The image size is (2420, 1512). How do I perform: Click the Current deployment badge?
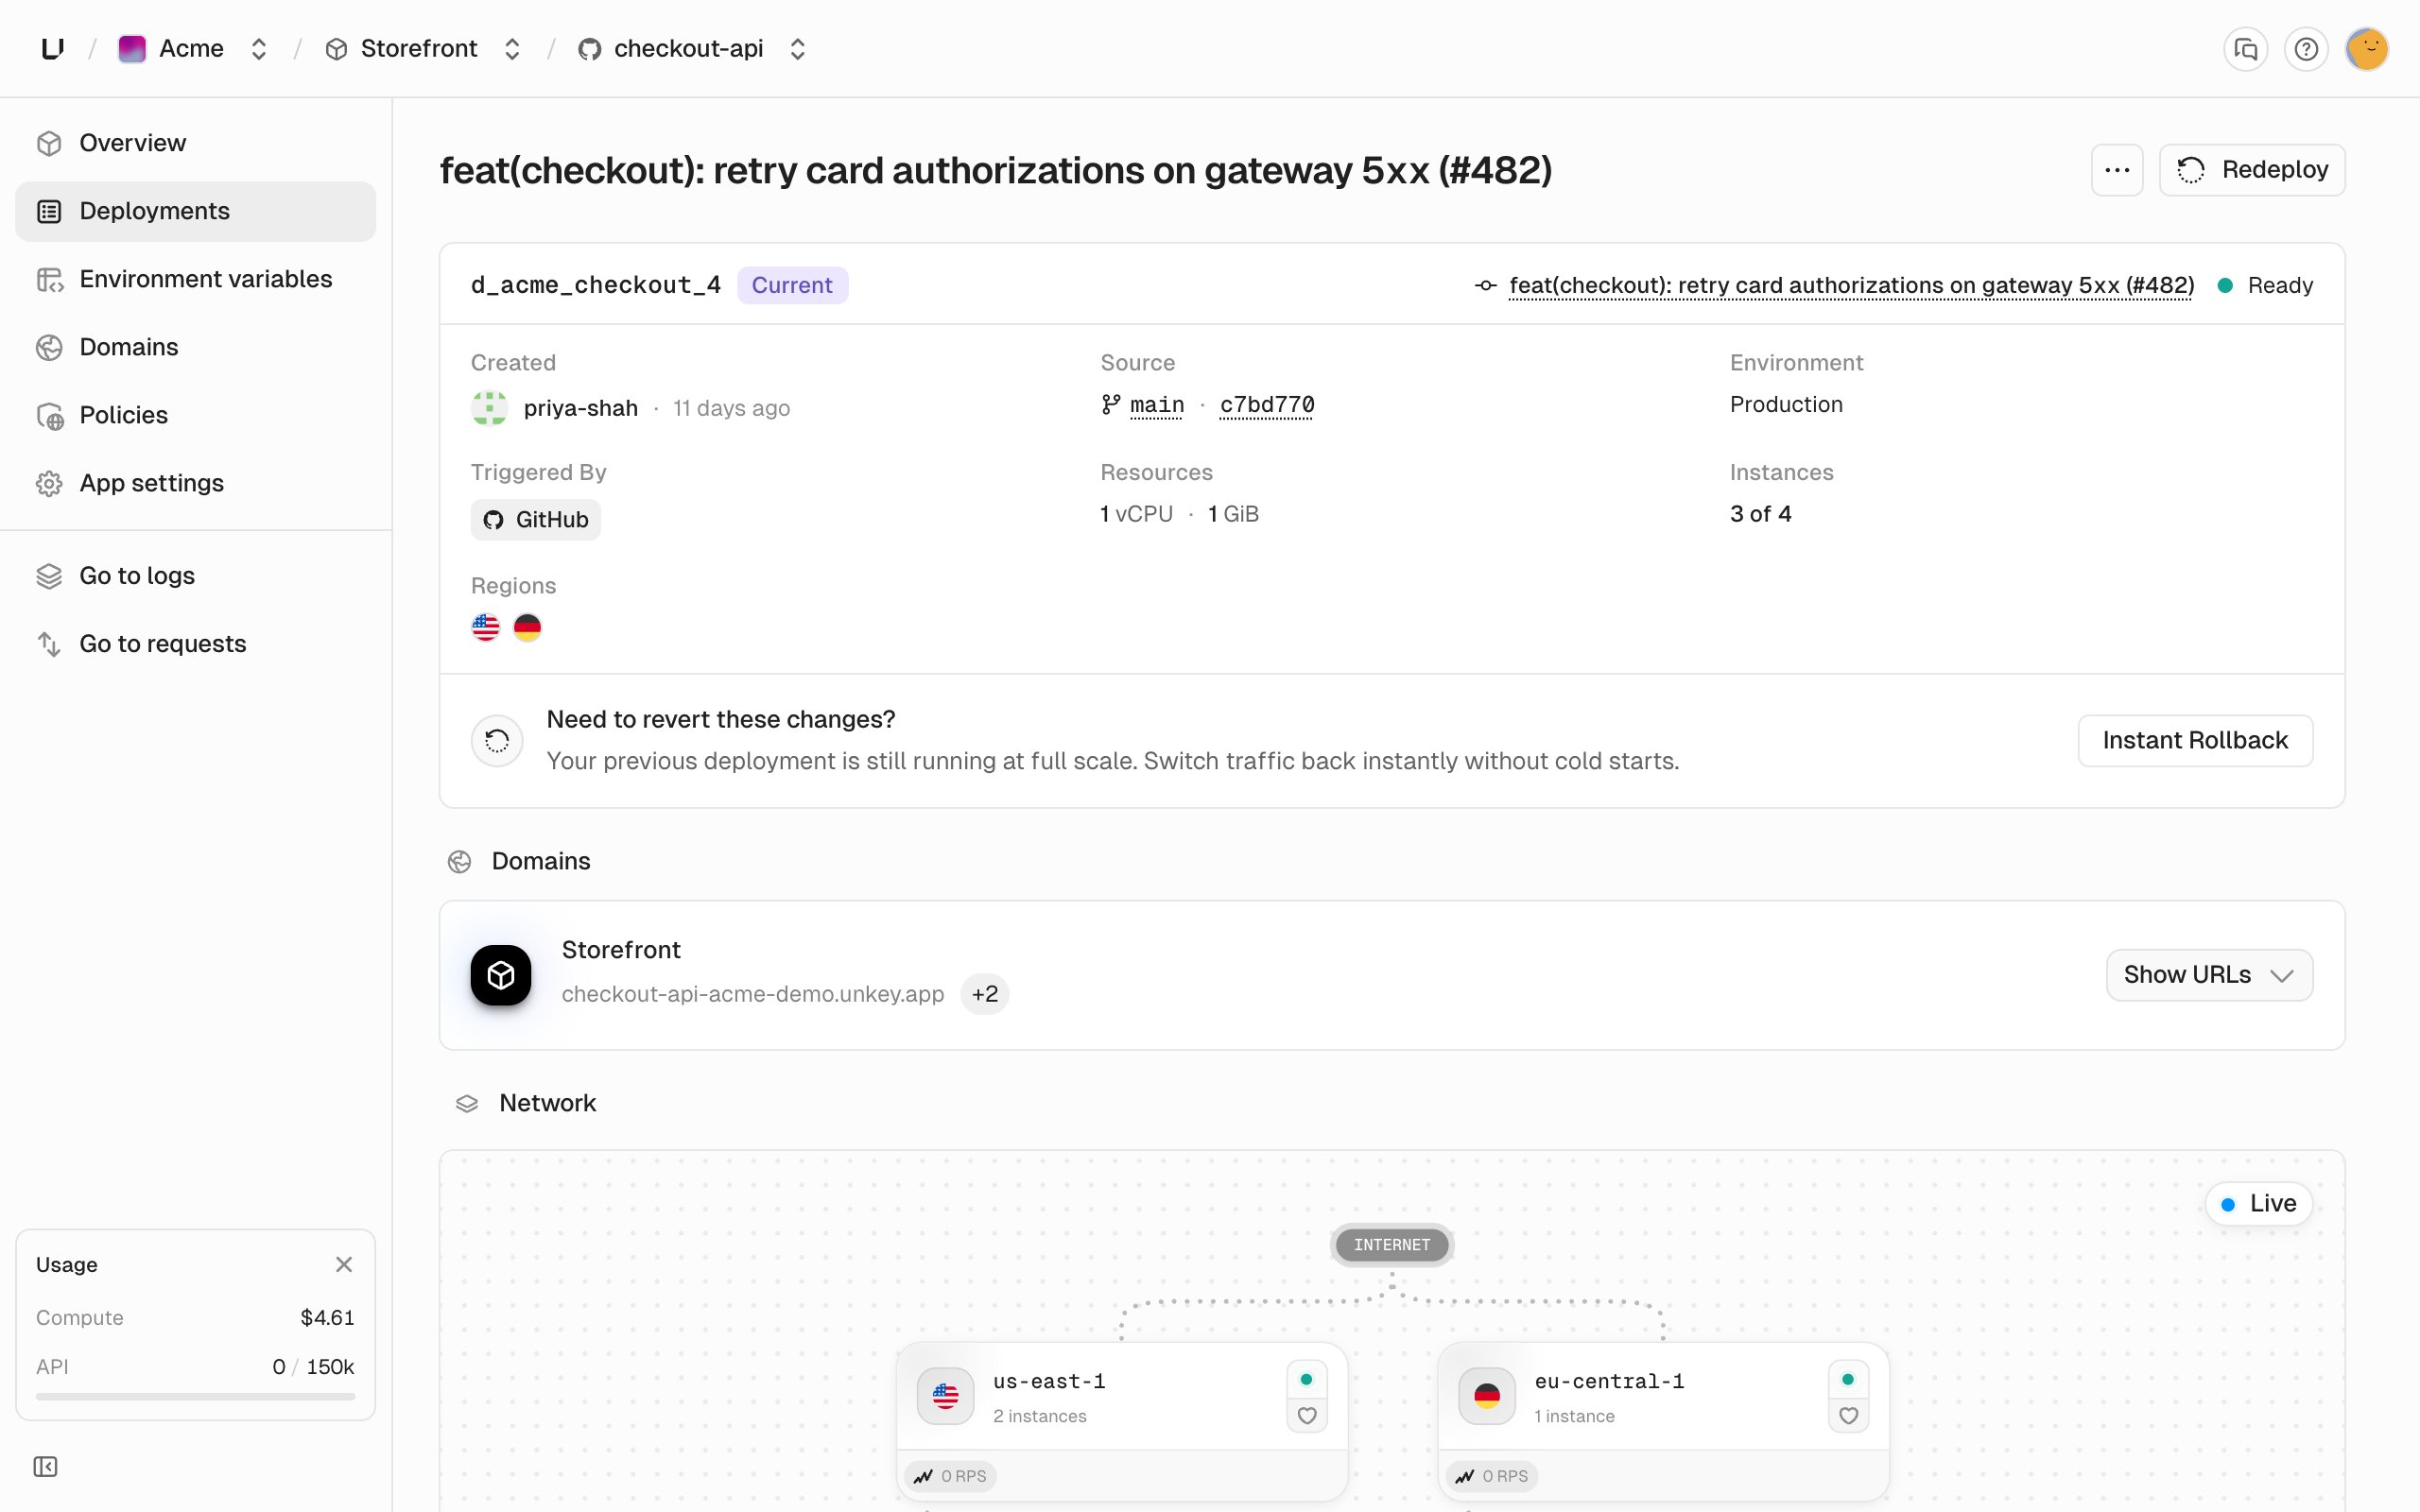pos(792,285)
